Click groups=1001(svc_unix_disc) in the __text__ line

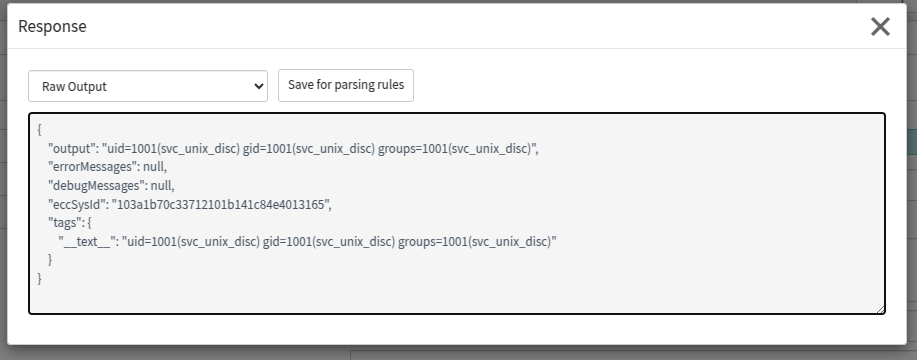475,241
